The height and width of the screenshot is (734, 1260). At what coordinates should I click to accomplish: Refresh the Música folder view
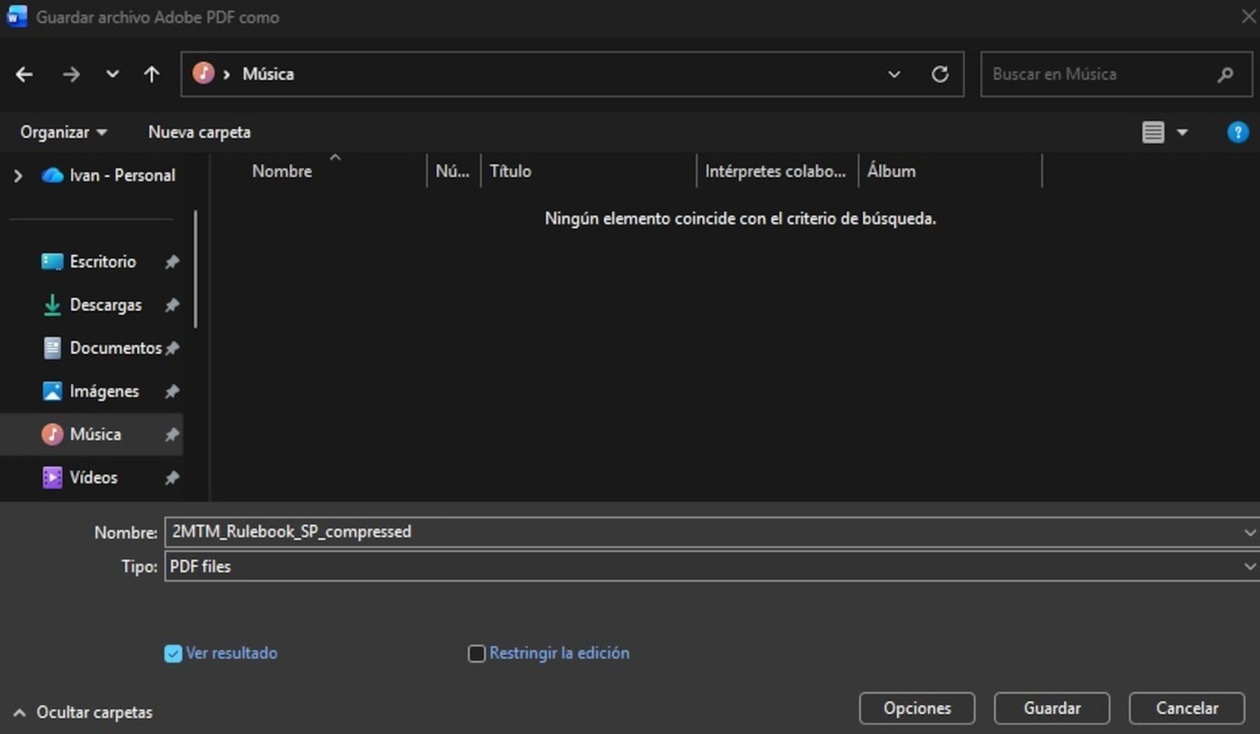pyautogui.click(x=939, y=74)
